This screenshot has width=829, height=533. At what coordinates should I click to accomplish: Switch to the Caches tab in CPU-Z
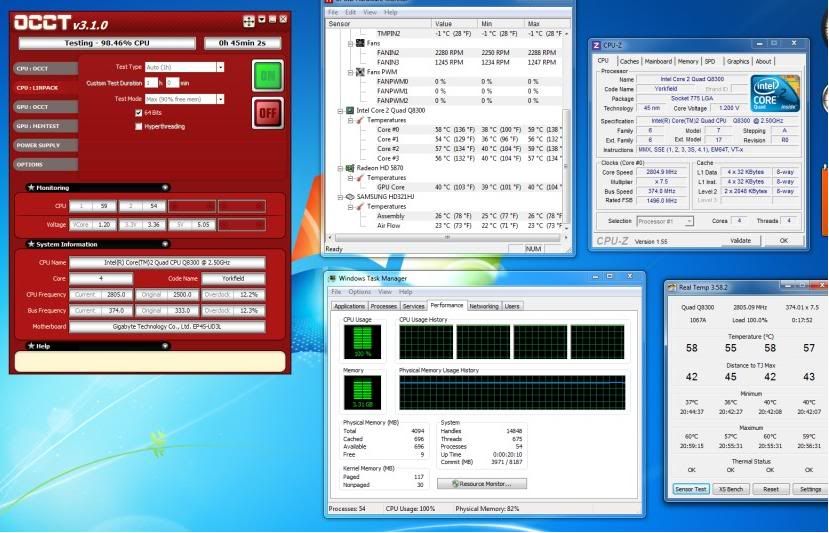pyautogui.click(x=629, y=61)
